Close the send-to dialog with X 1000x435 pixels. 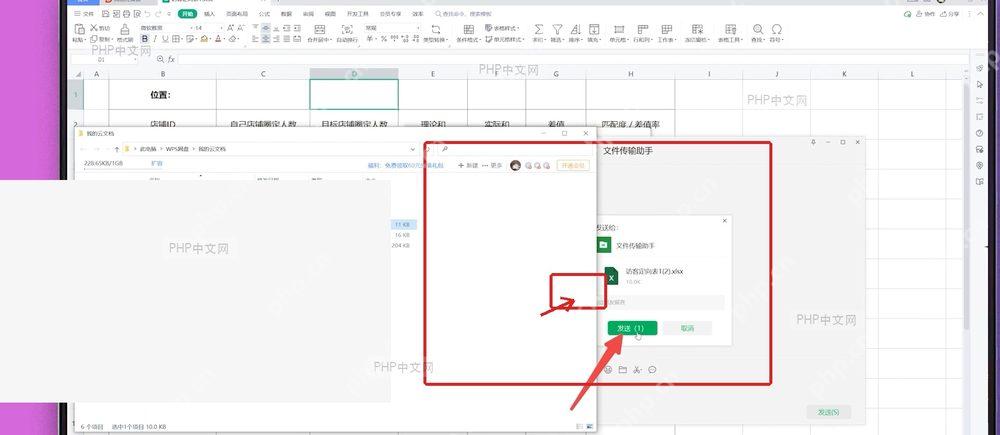(x=724, y=221)
